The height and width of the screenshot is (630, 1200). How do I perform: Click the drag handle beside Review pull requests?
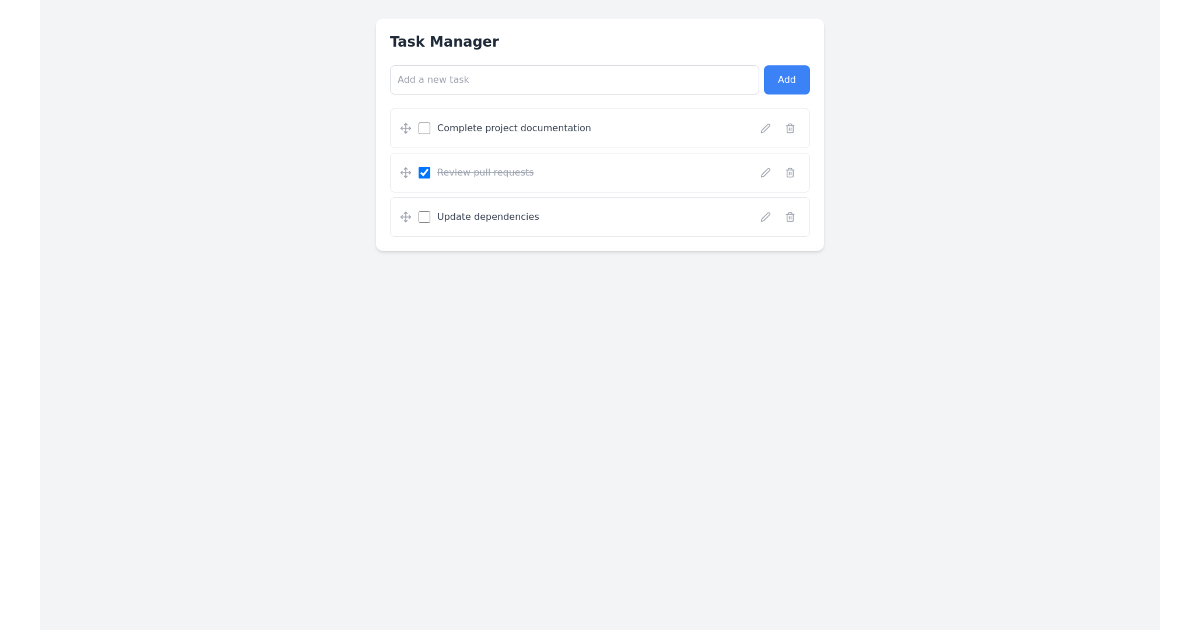click(x=405, y=172)
